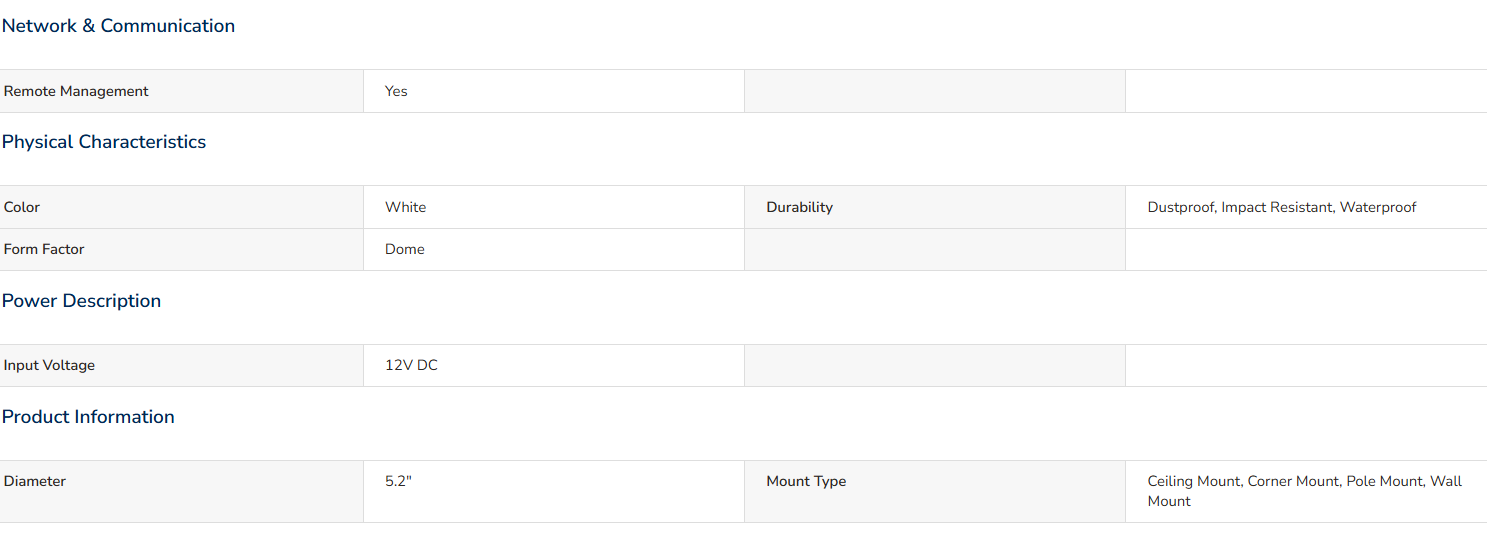Select the Mount Type label cell
The image size is (1487, 534).
pyautogui.click(x=935, y=491)
